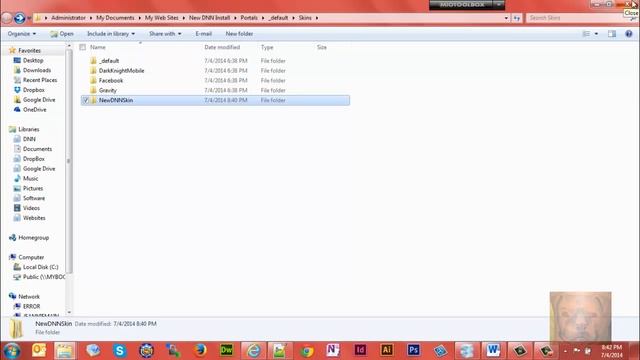This screenshot has width=640, height=360.
Task: Open Google Chrome taskbar icon
Action: 307,351
